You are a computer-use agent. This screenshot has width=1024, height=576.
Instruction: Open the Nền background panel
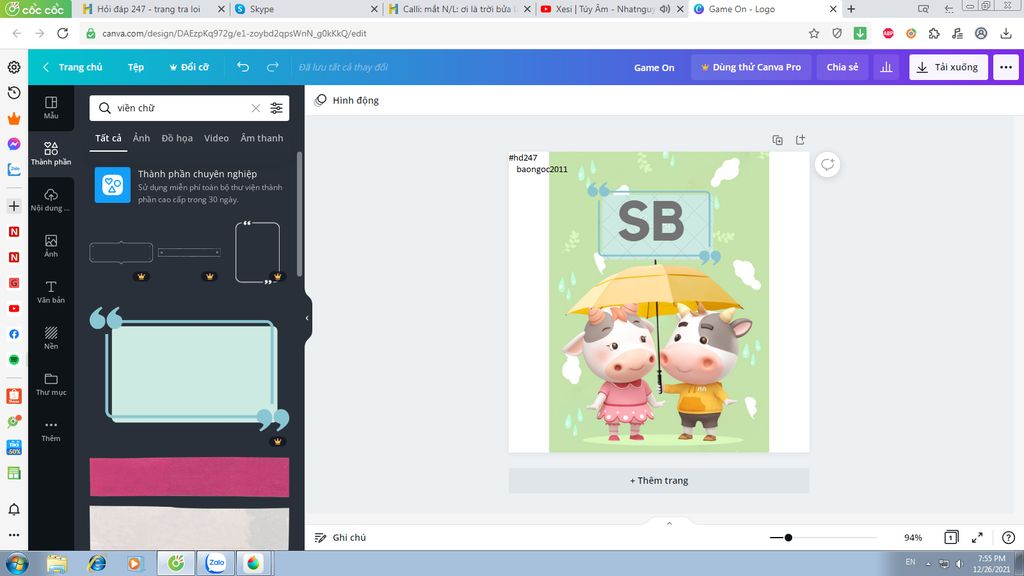[x=51, y=338]
